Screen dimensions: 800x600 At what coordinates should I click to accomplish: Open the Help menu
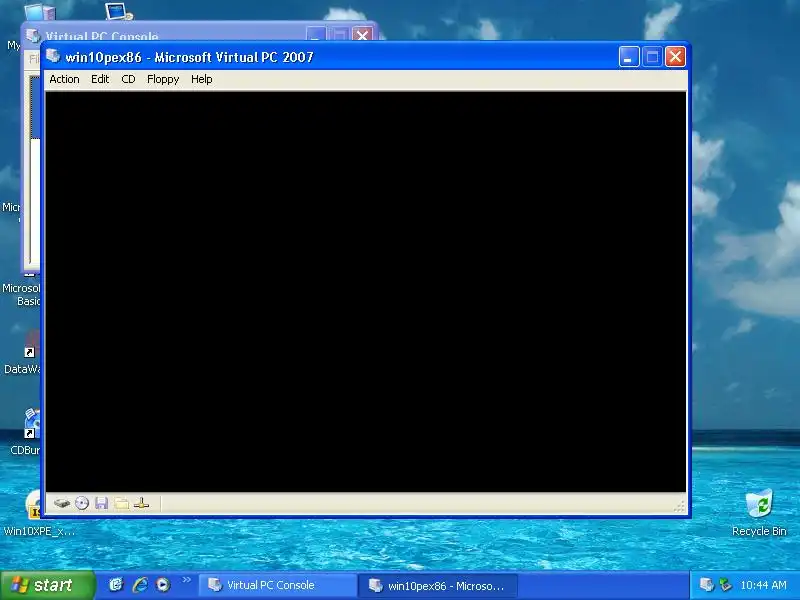202,79
